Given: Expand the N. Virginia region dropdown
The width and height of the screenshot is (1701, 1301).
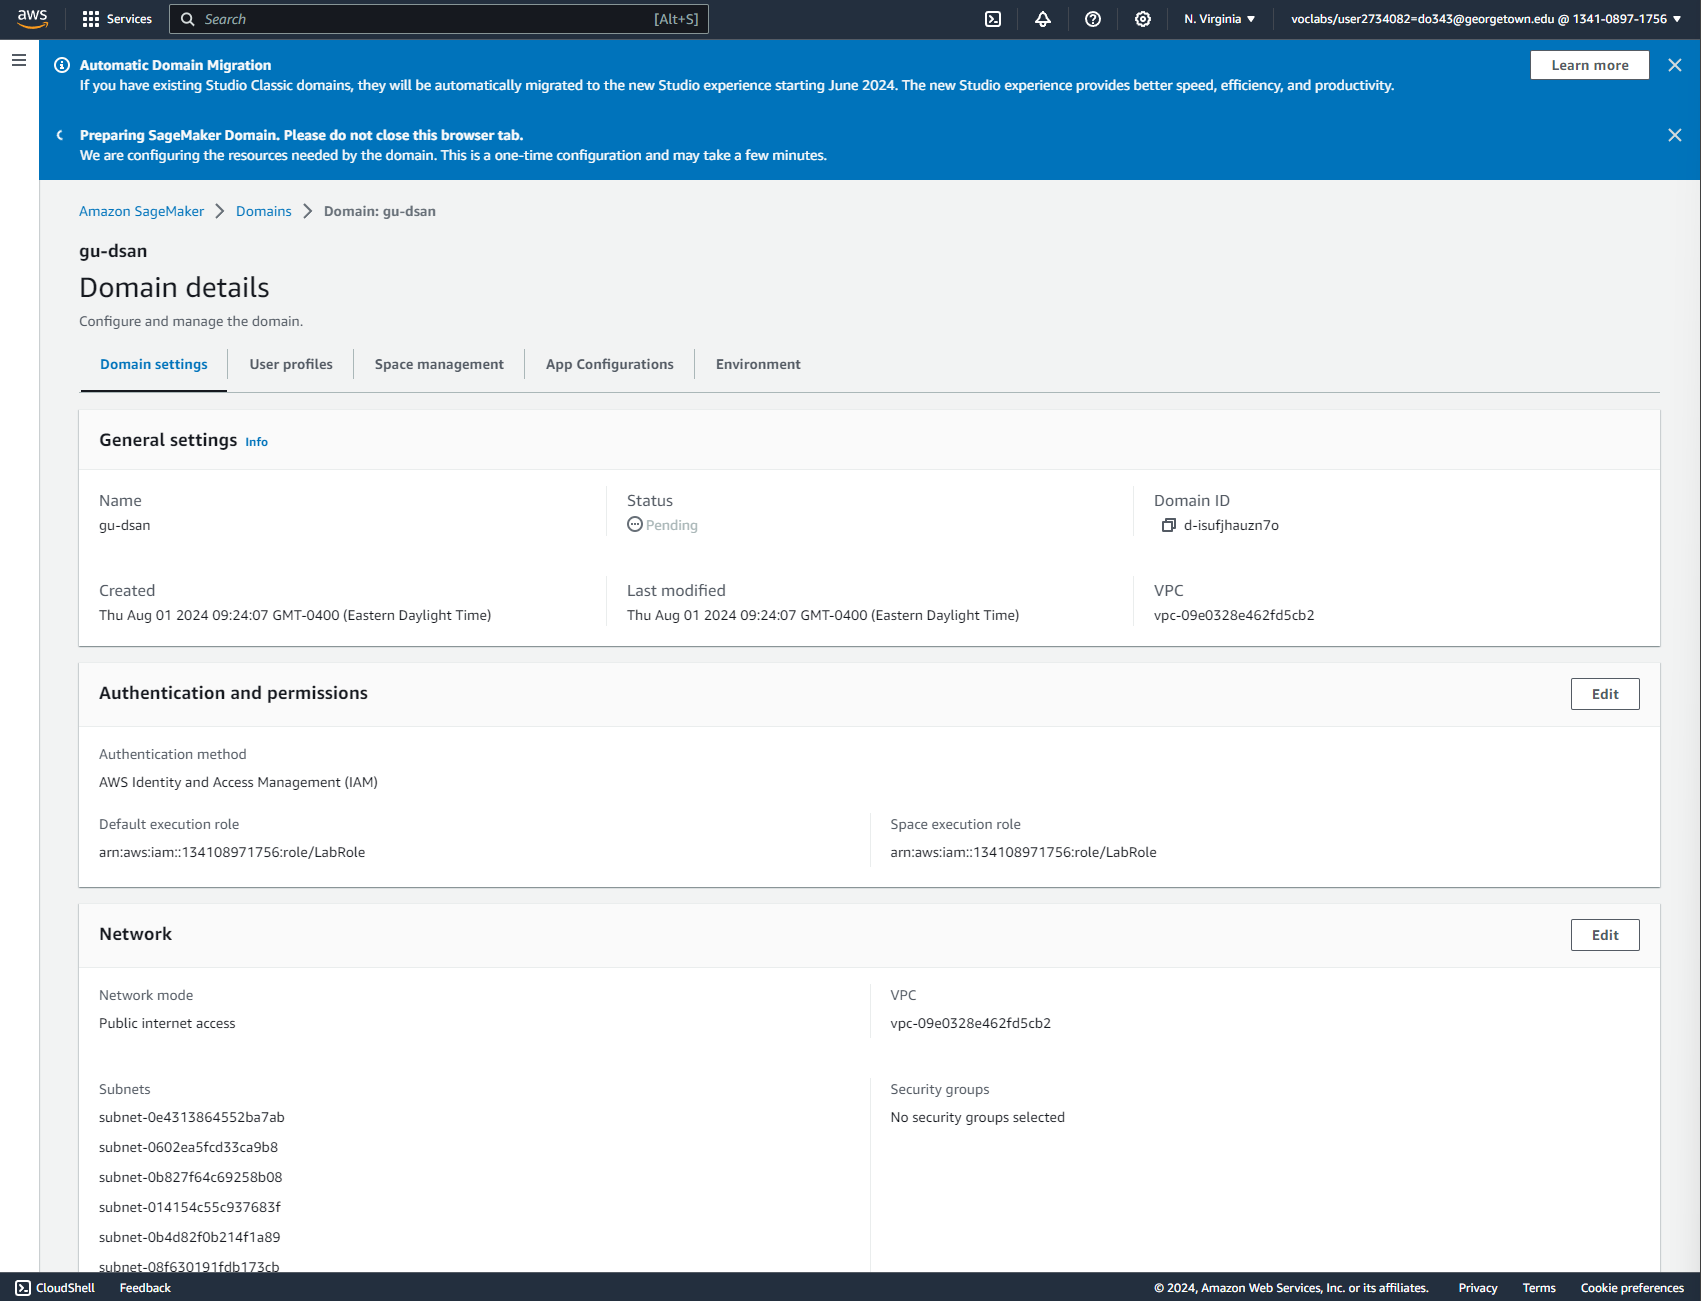Looking at the screenshot, I should tap(1220, 19).
